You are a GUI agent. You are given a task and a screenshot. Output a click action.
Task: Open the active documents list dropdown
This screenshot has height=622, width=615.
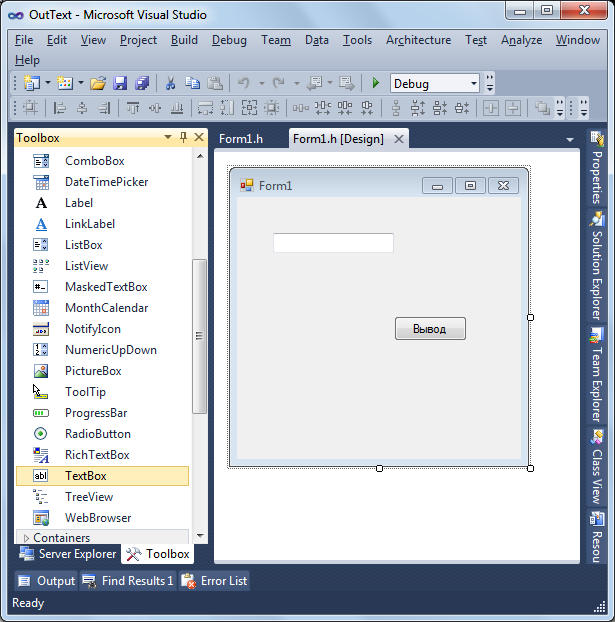tap(570, 140)
